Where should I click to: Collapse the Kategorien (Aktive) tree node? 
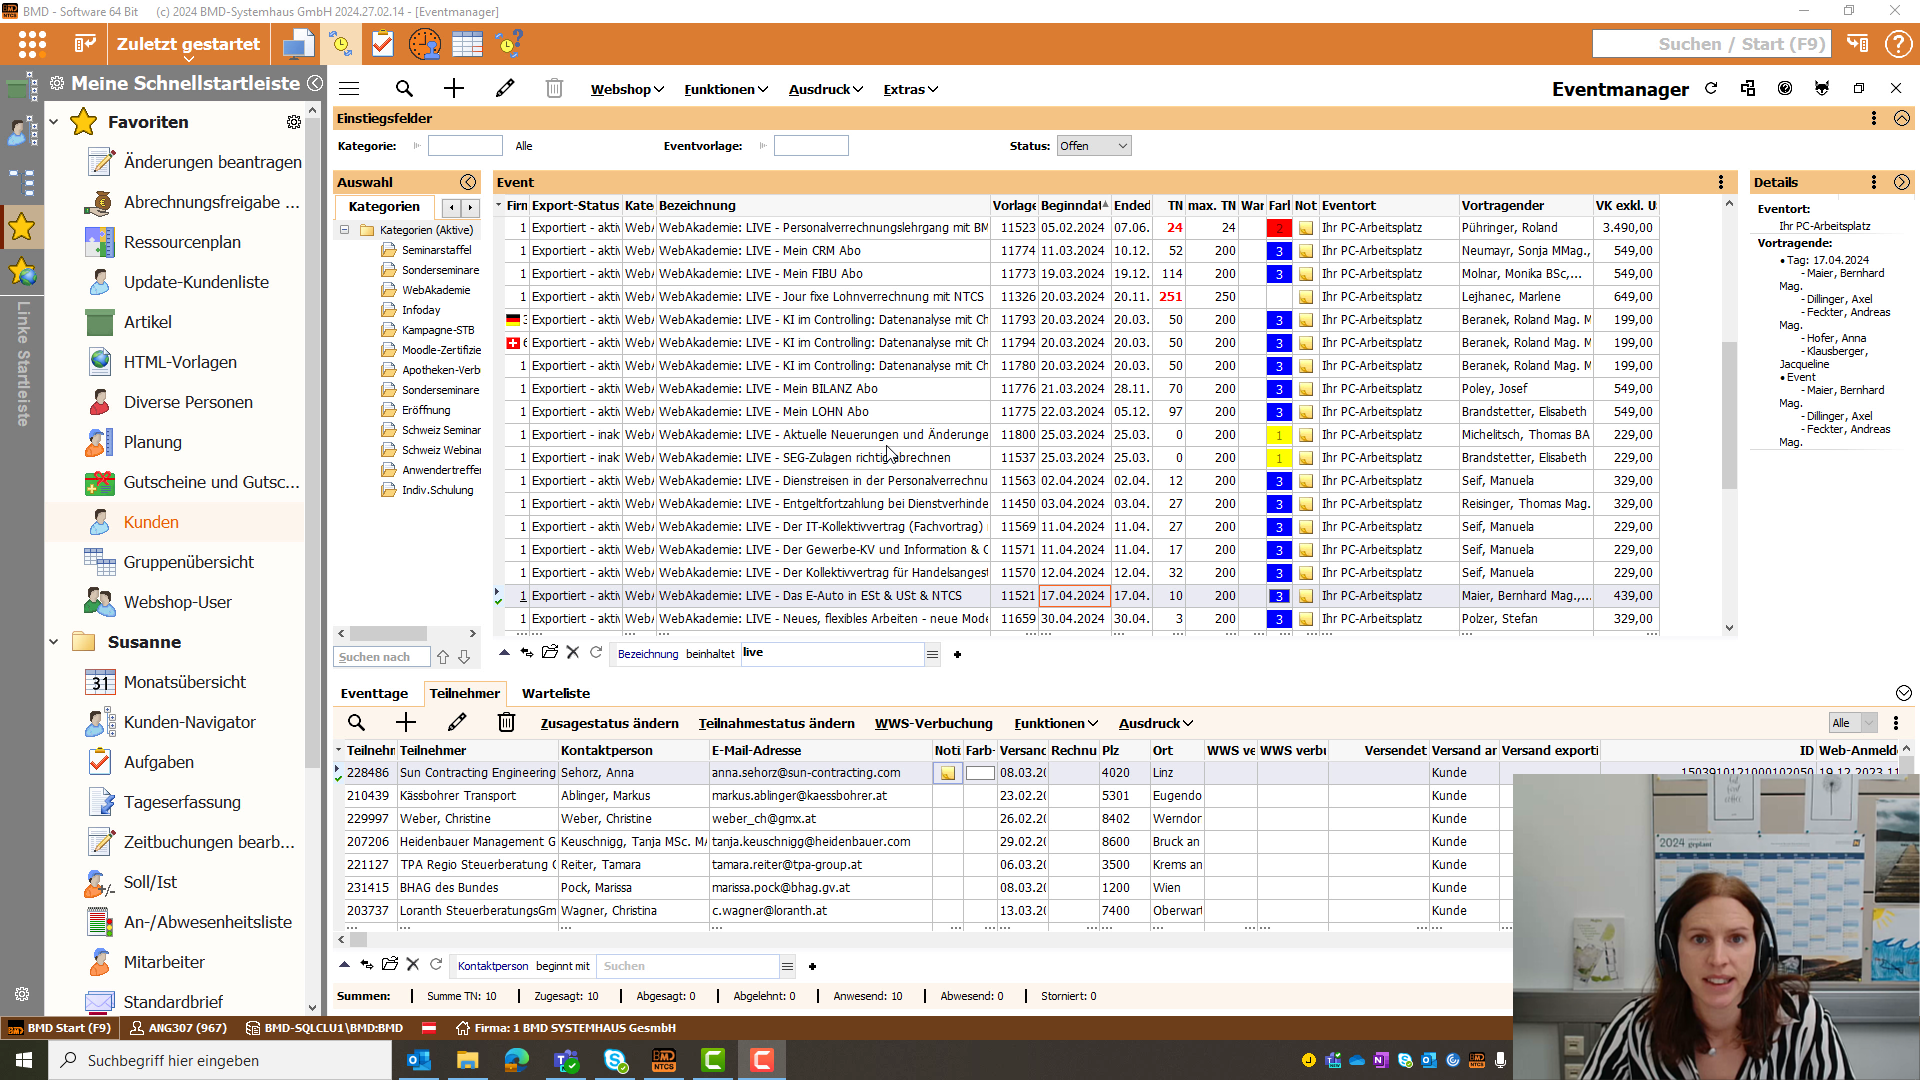345,230
